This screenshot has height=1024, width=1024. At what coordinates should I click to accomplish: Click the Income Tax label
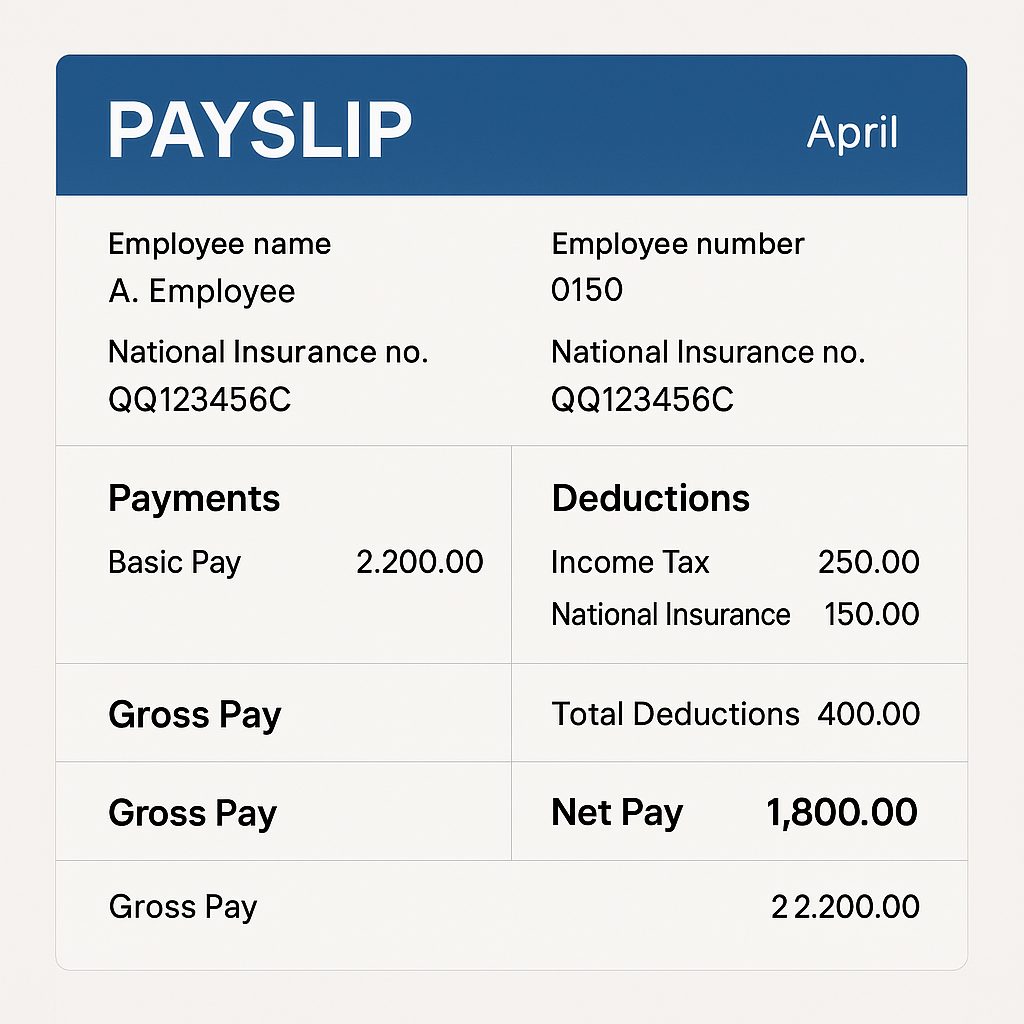click(629, 562)
